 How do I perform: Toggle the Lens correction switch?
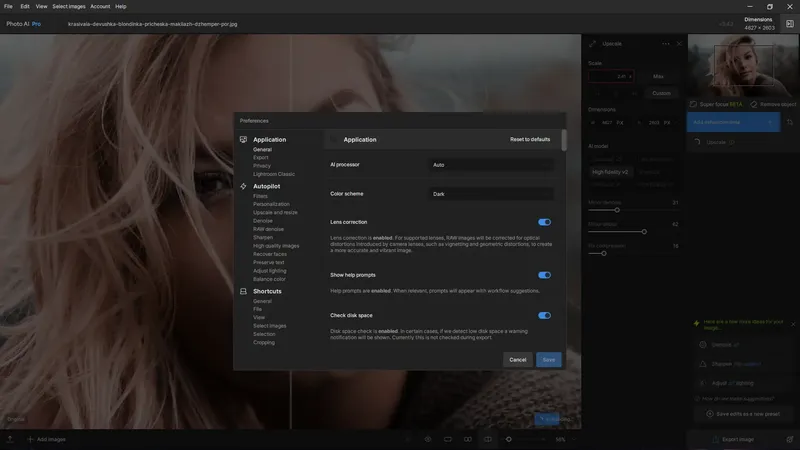[544, 222]
